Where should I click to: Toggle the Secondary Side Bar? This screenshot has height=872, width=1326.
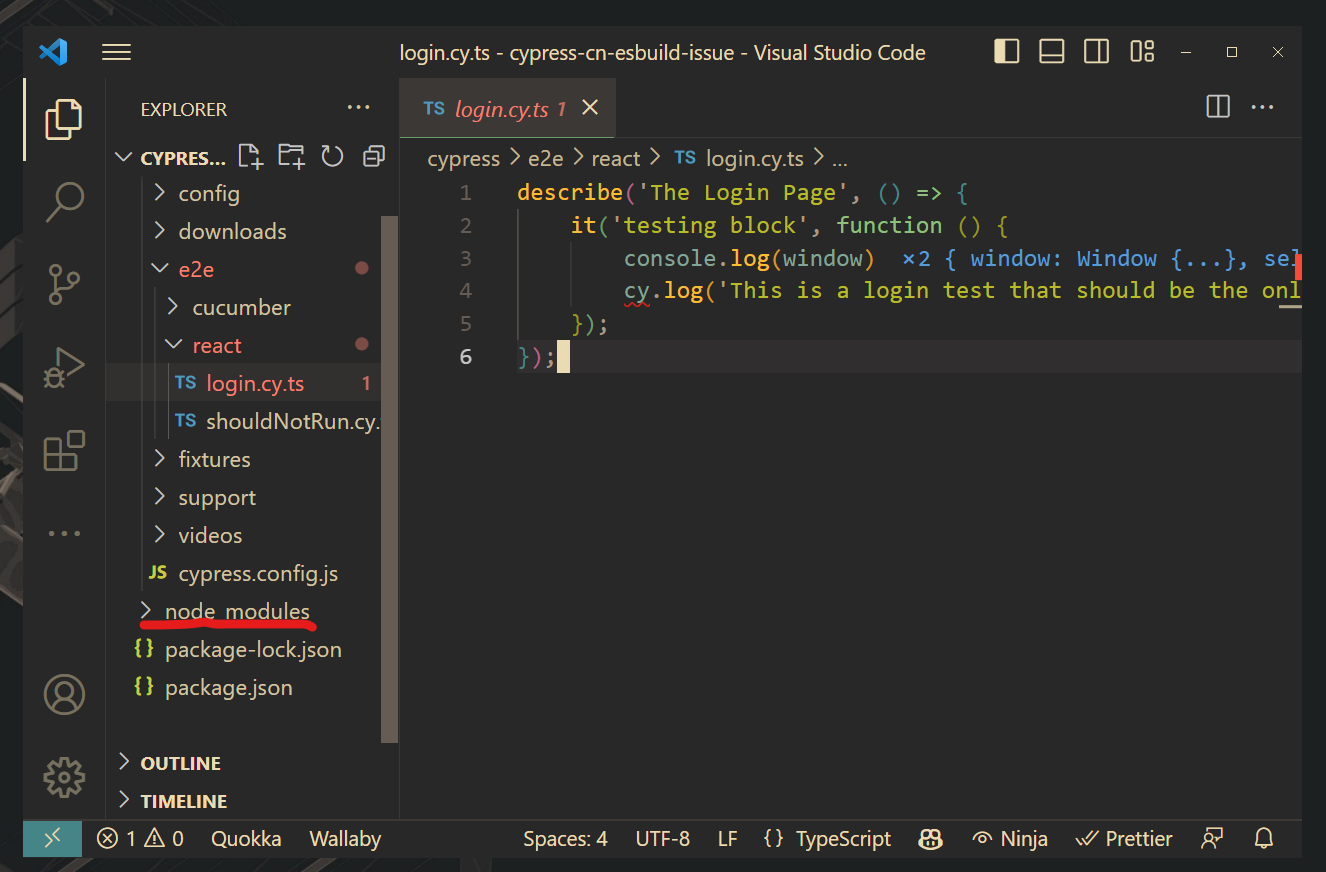coord(1096,51)
